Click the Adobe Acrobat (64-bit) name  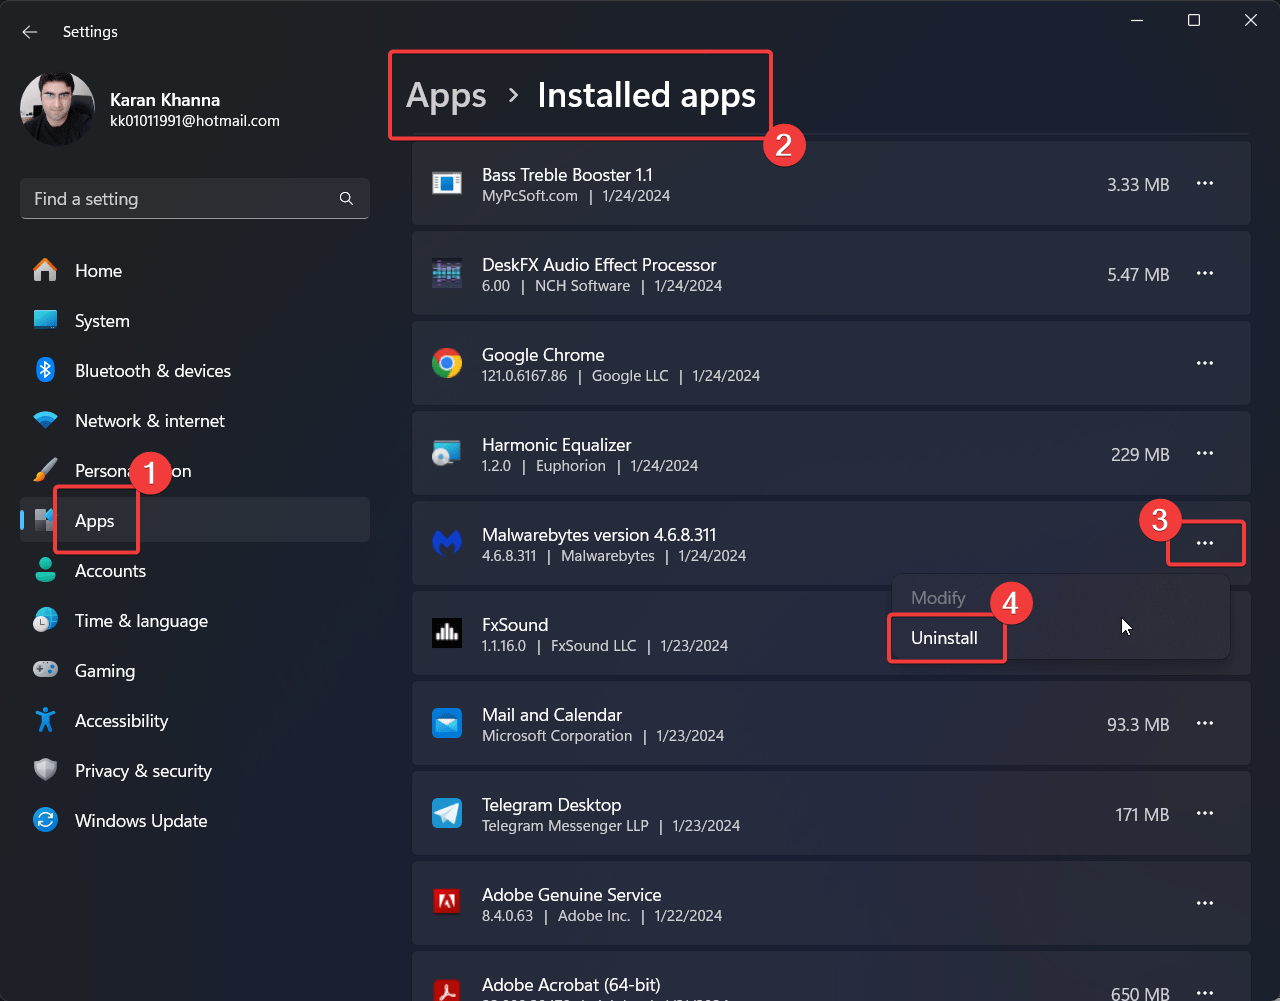point(571,985)
